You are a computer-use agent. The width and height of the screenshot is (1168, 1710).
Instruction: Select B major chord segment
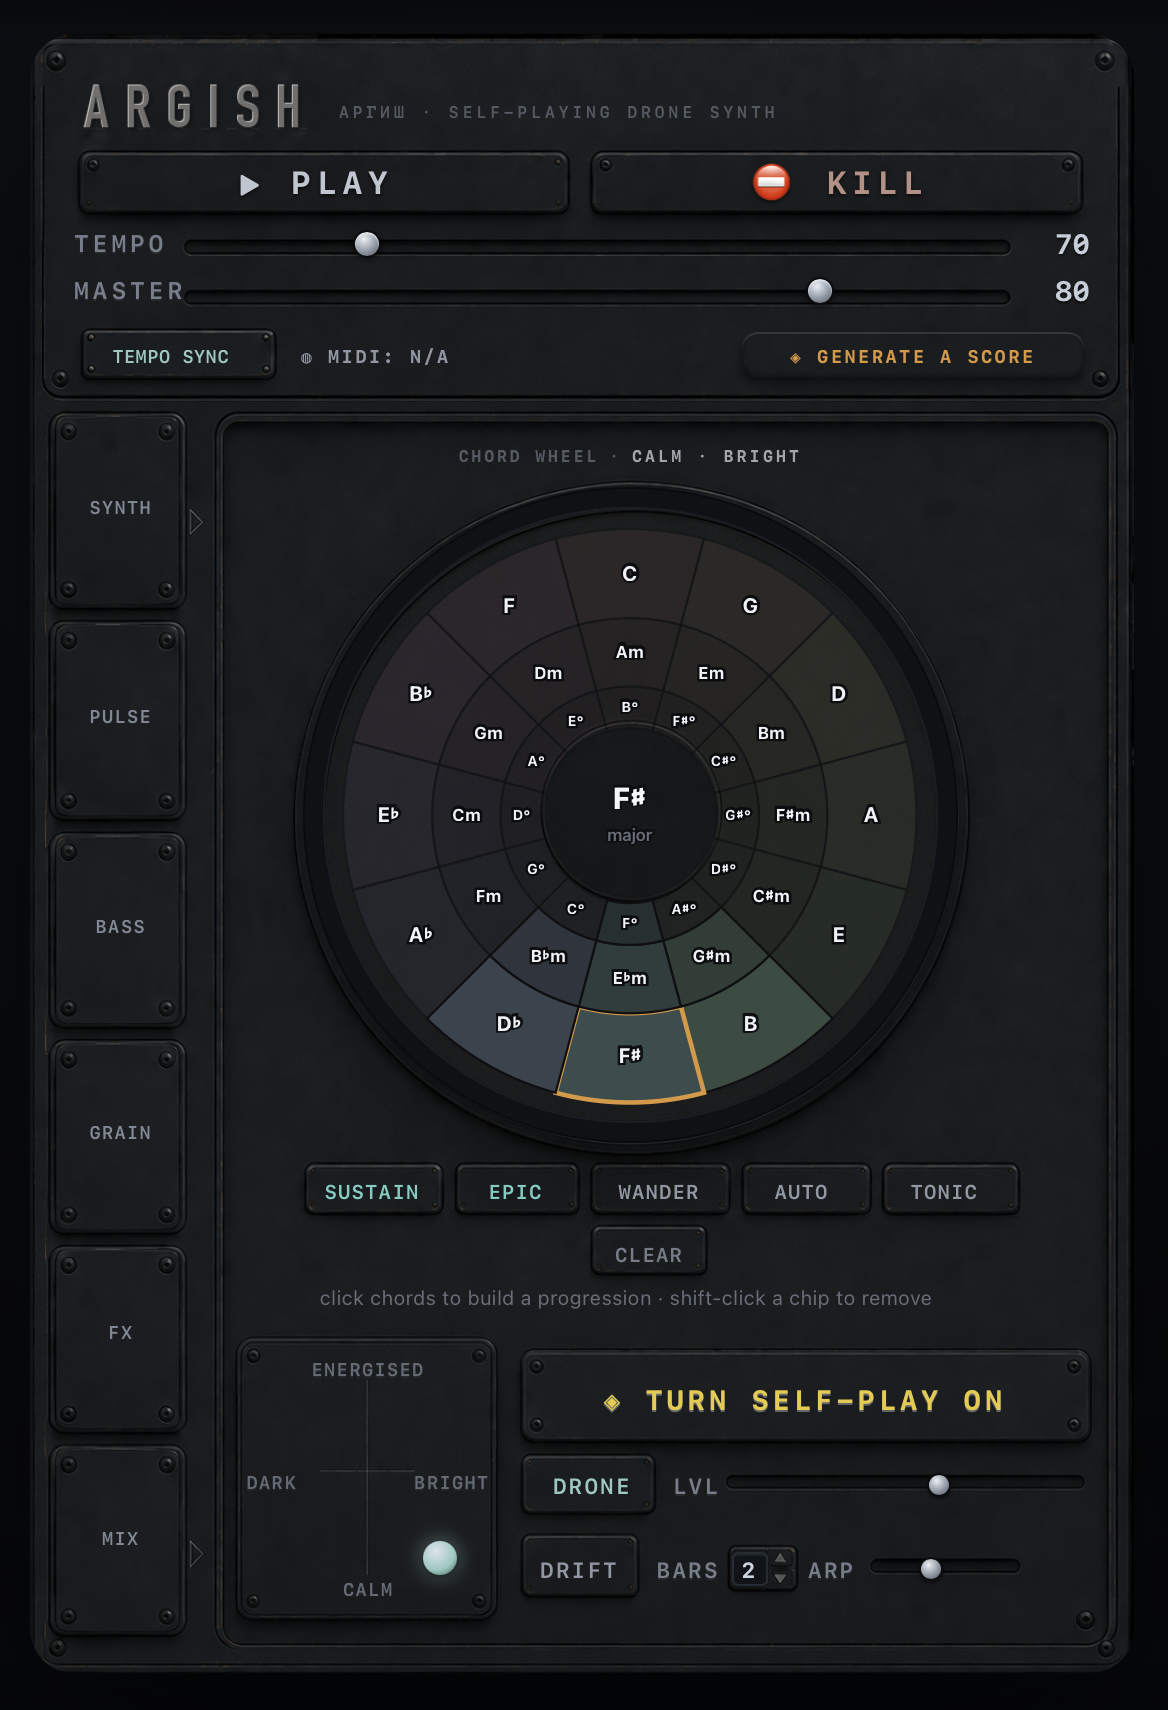750,1024
